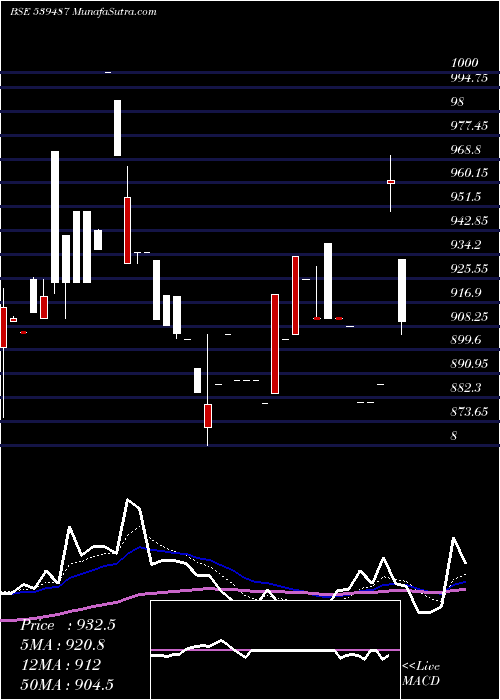Screen dimensions: 500x700
Task: Click the 916.9 price level label
Action: pyautogui.click(x=466, y=293)
